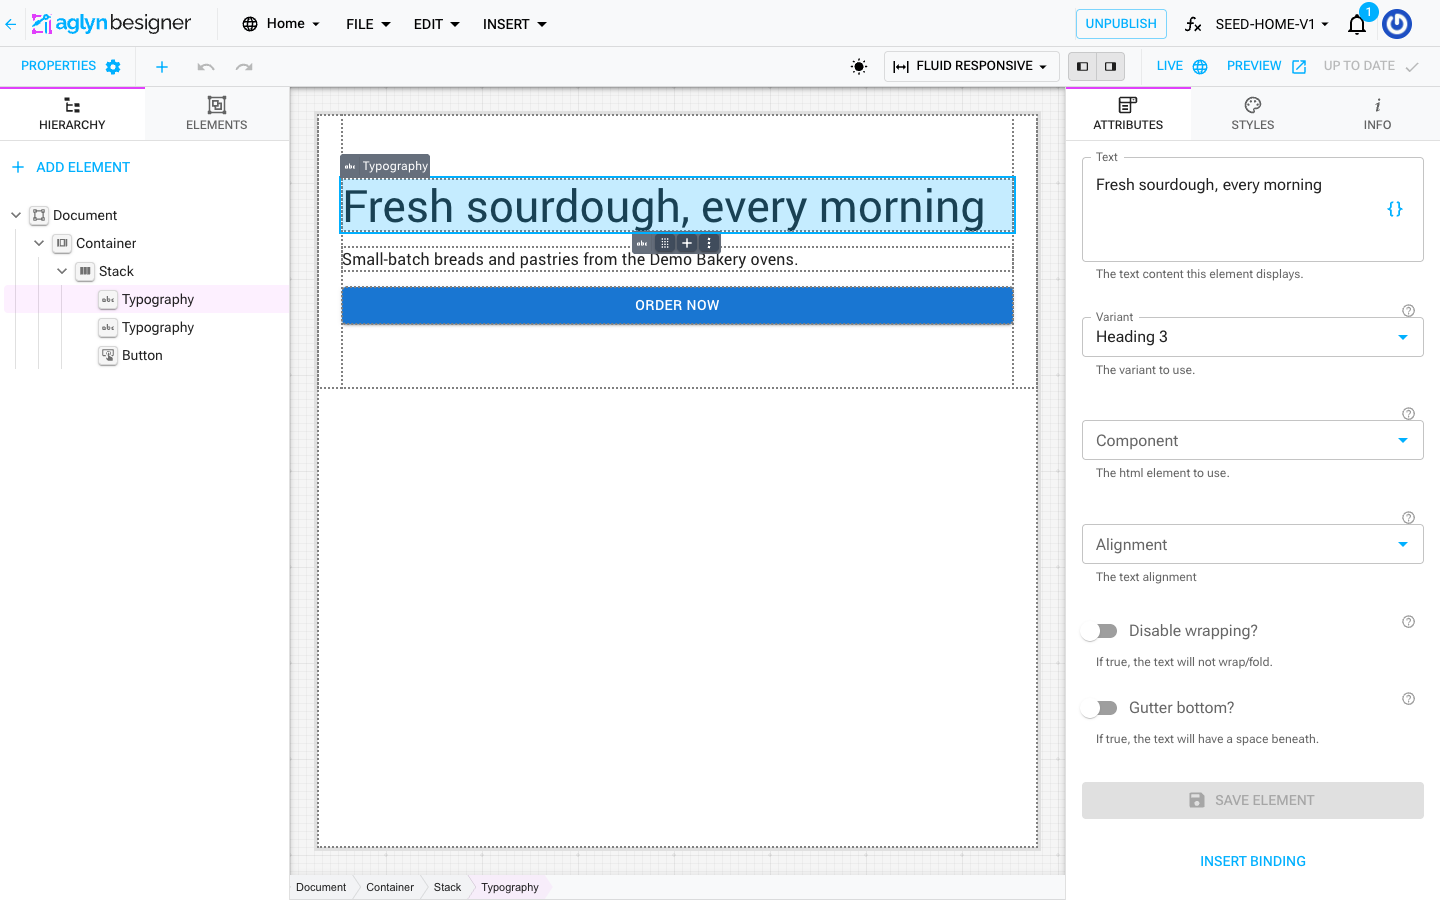
Task: Click the ORDER NOW button on canvas
Action: point(677,305)
